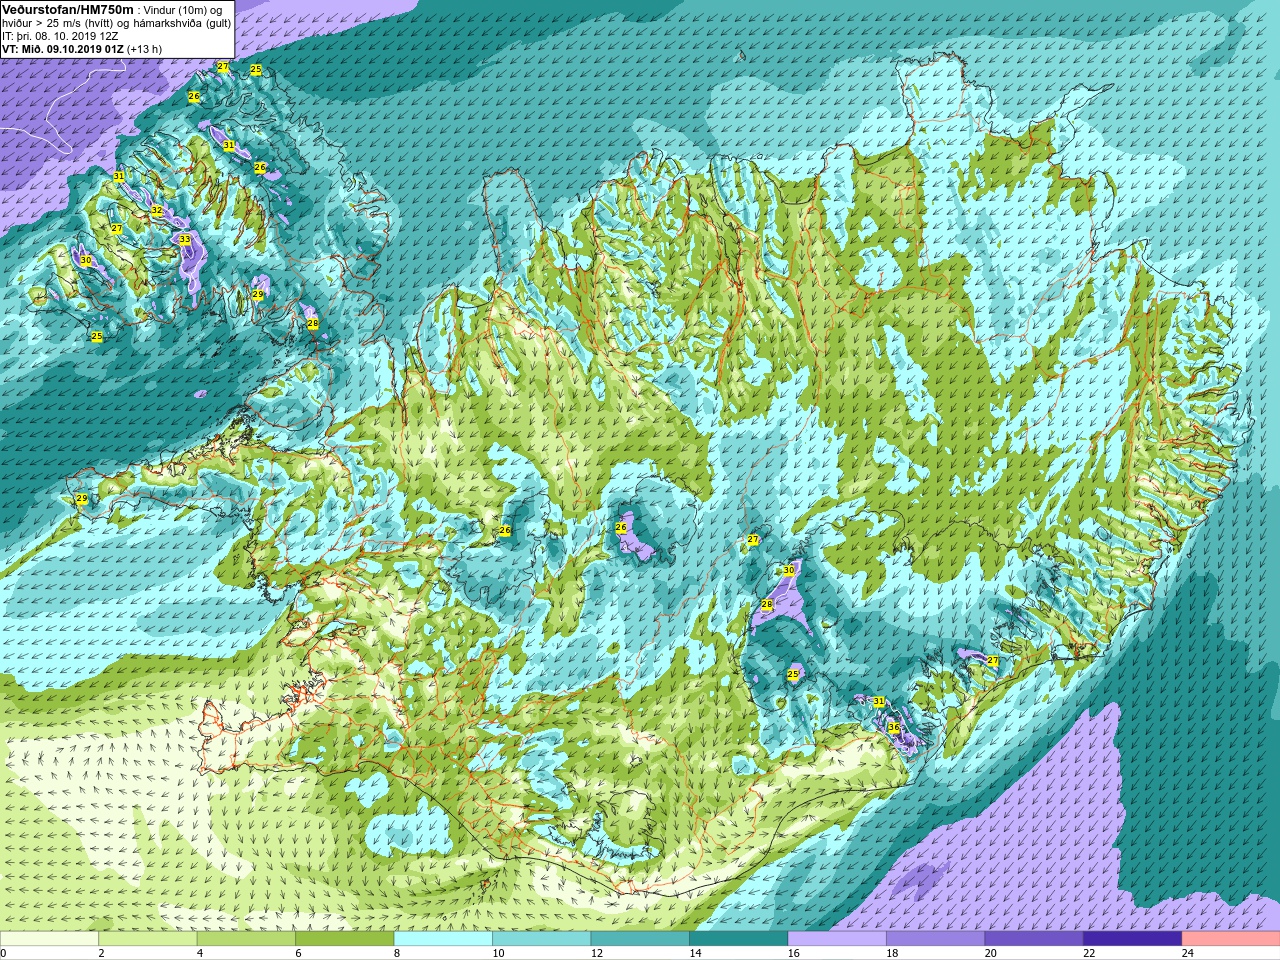Click the legend scale value 12
Screen dimensions: 1280x960
click(596, 953)
